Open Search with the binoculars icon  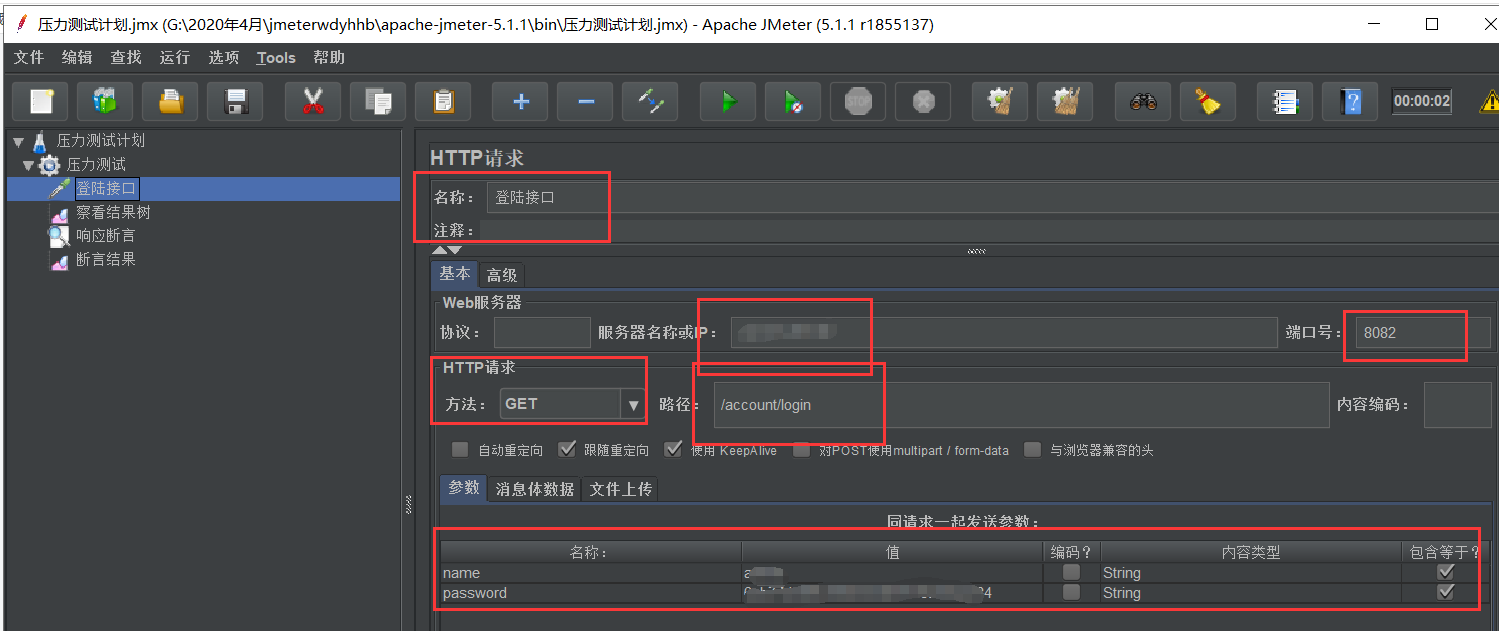coord(1143,101)
